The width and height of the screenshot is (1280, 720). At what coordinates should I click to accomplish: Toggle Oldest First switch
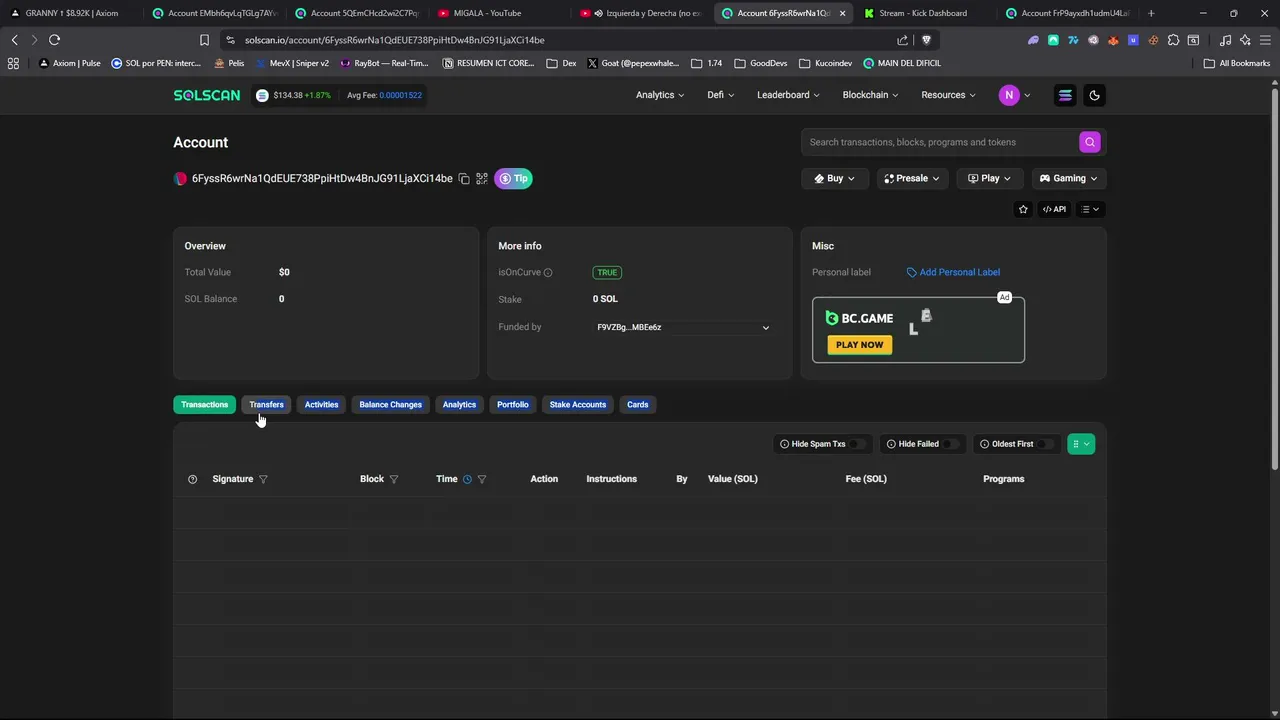[x=1045, y=444]
